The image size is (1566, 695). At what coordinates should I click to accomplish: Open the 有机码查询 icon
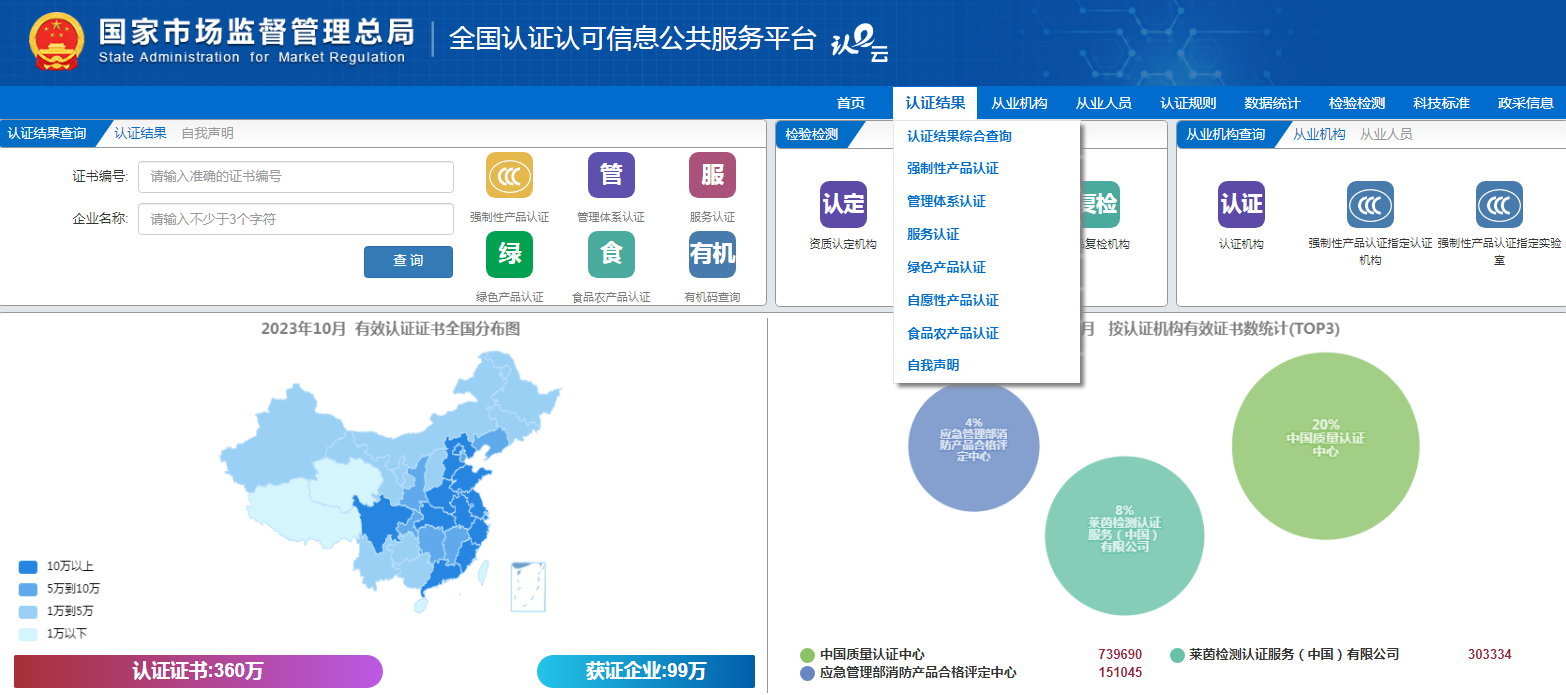point(712,254)
